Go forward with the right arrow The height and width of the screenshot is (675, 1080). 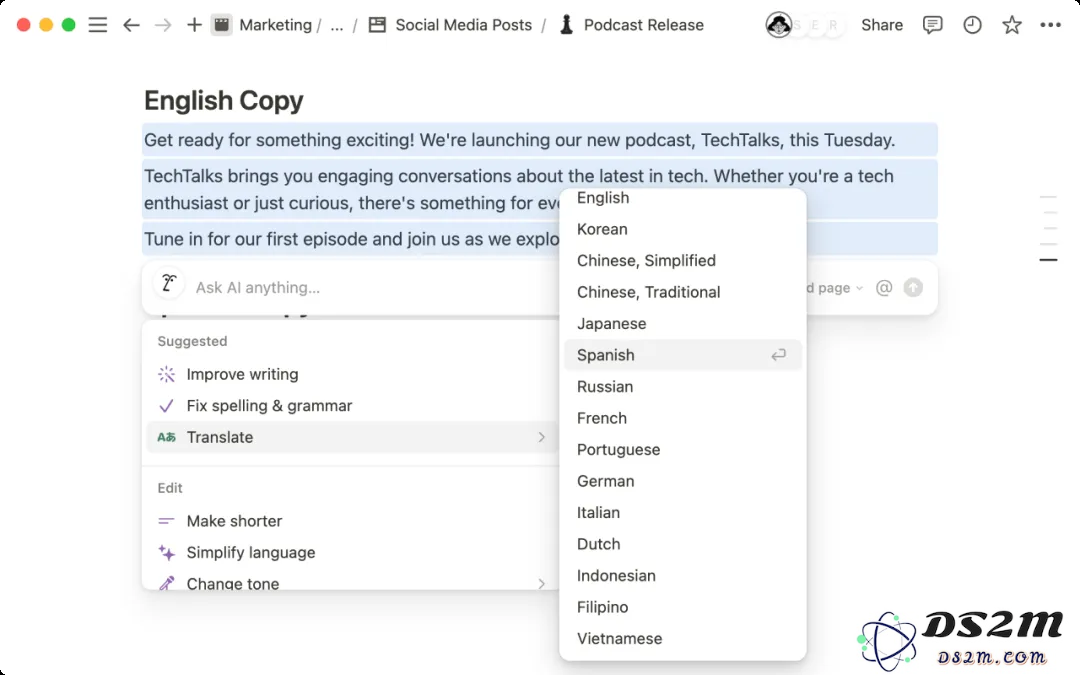(x=163, y=25)
